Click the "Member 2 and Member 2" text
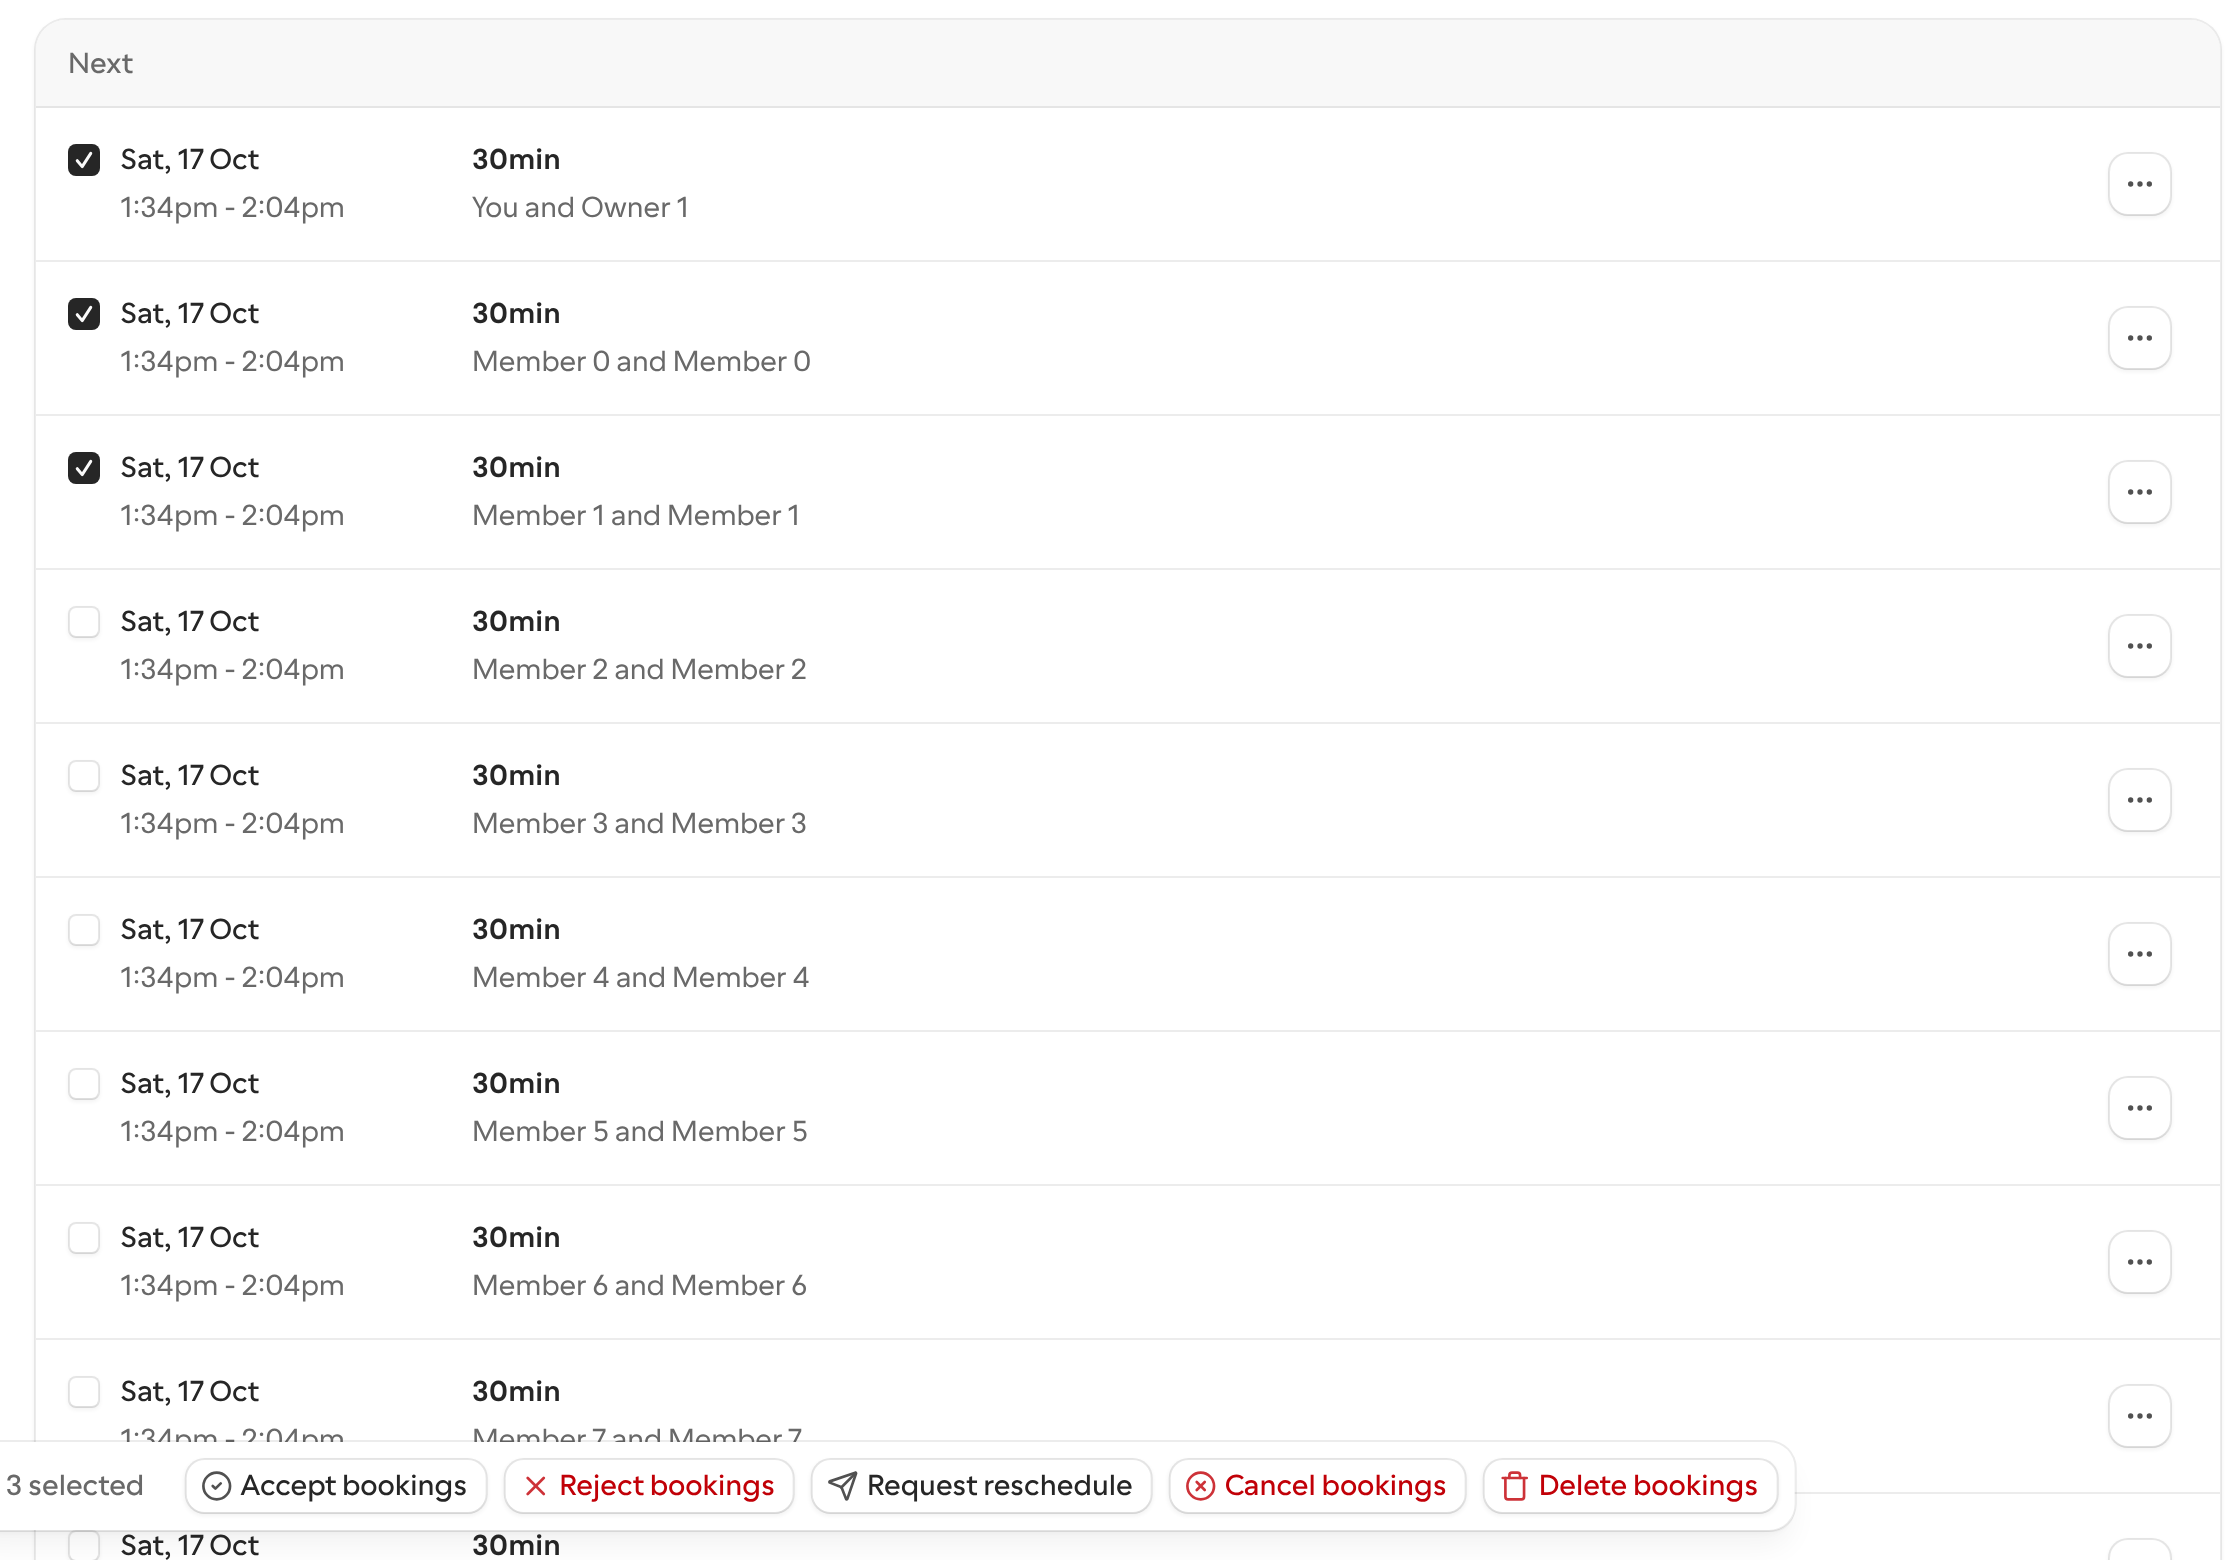Image resolution: width=2240 pixels, height=1560 pixels. (639, 669)
